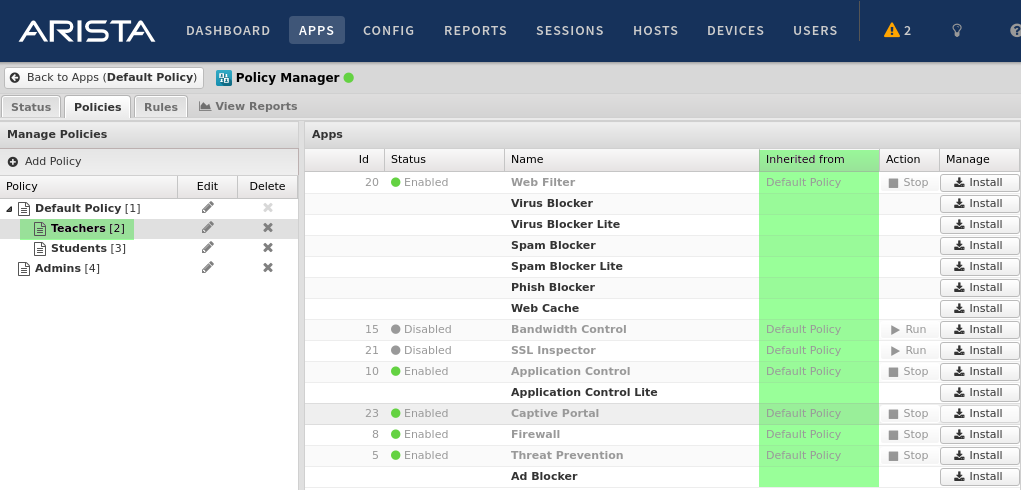The width and height of the screenshot is (1021, 490).
Task: Delete the Teachers policy
Action: click(268, 228)
